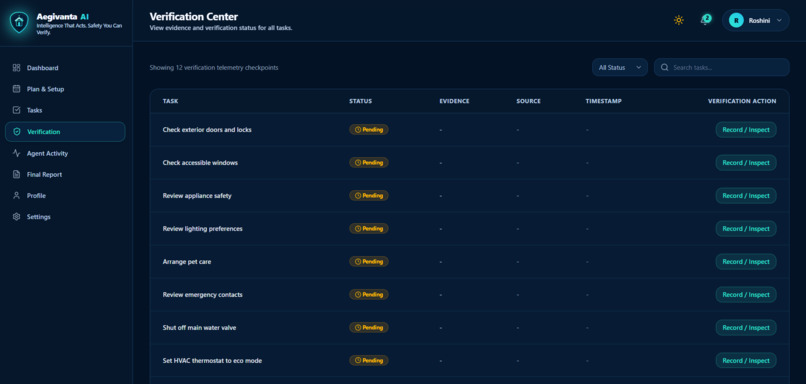Click 'Shut off main water valve' text
The width and height of the screenshot is (806, 384).
[x=199, y=327]
